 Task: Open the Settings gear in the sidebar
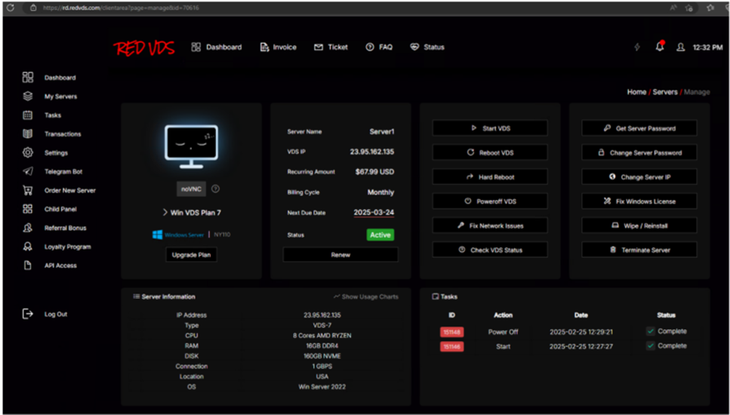(28, 153)
